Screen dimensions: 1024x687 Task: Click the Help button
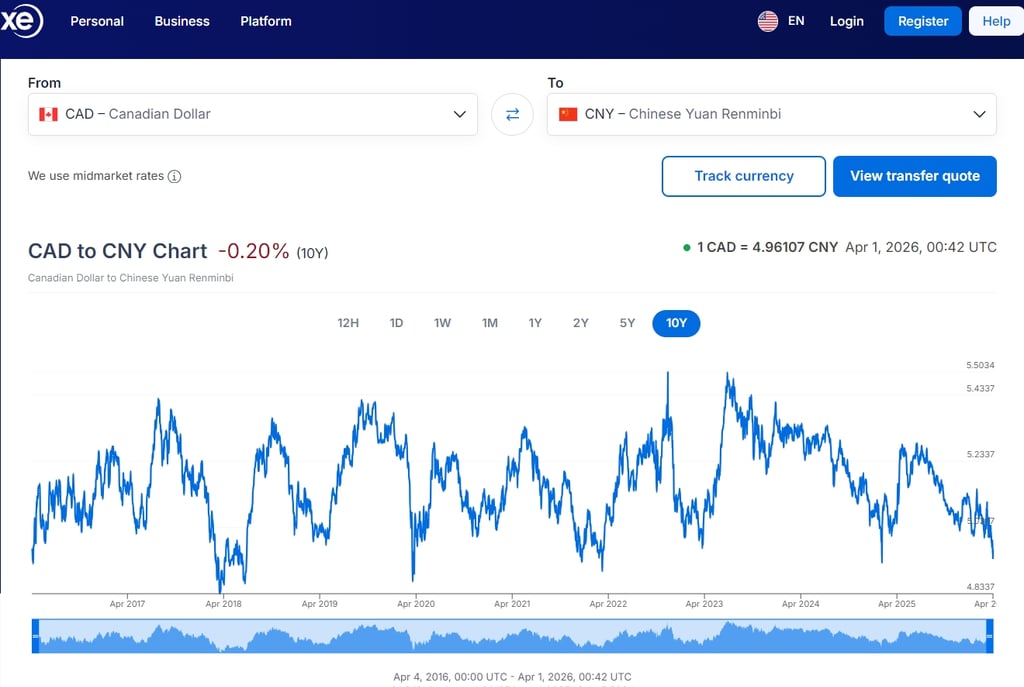pyautogui.click(x=996, y=21)
